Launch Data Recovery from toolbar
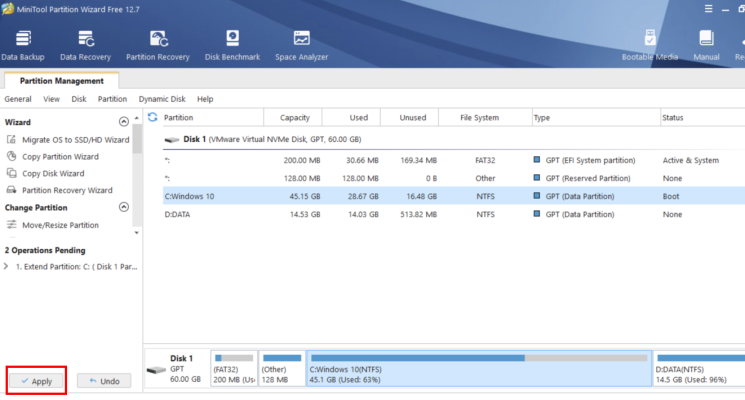Viewport: 745px width, 400px height. 86,46
